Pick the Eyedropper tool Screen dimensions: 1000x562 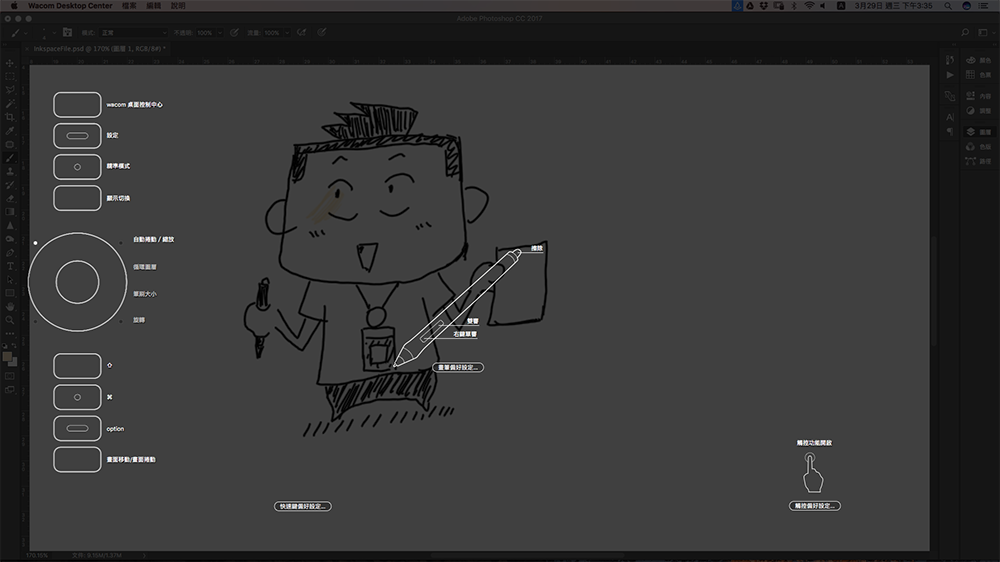[x=10, y=130]
